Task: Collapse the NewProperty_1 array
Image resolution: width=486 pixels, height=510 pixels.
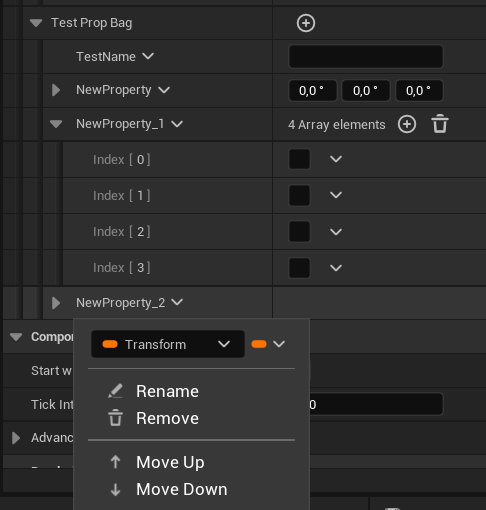Action: (x=56, y=124)
